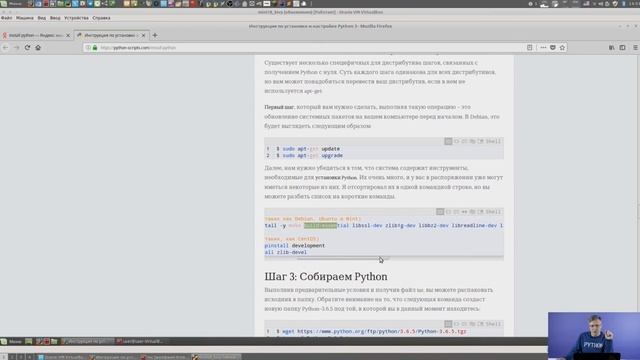The width and height of the screenshot is (640, 360).
Task: Click show desktop icon in guest panel
Action: pos(28,341)
